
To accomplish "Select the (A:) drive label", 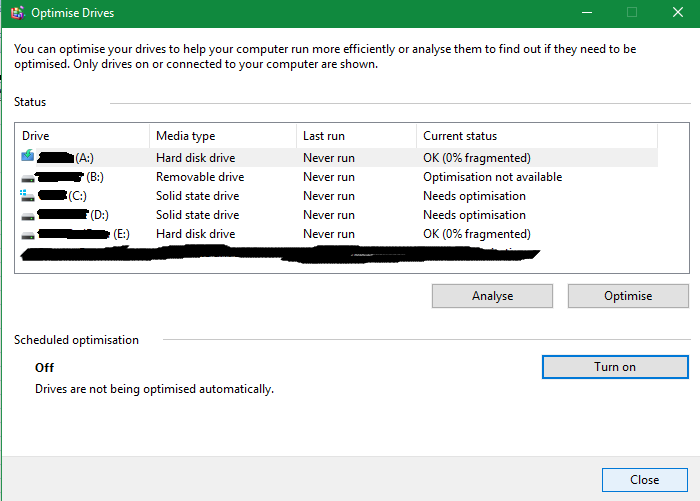I will [x=84, y=158].
